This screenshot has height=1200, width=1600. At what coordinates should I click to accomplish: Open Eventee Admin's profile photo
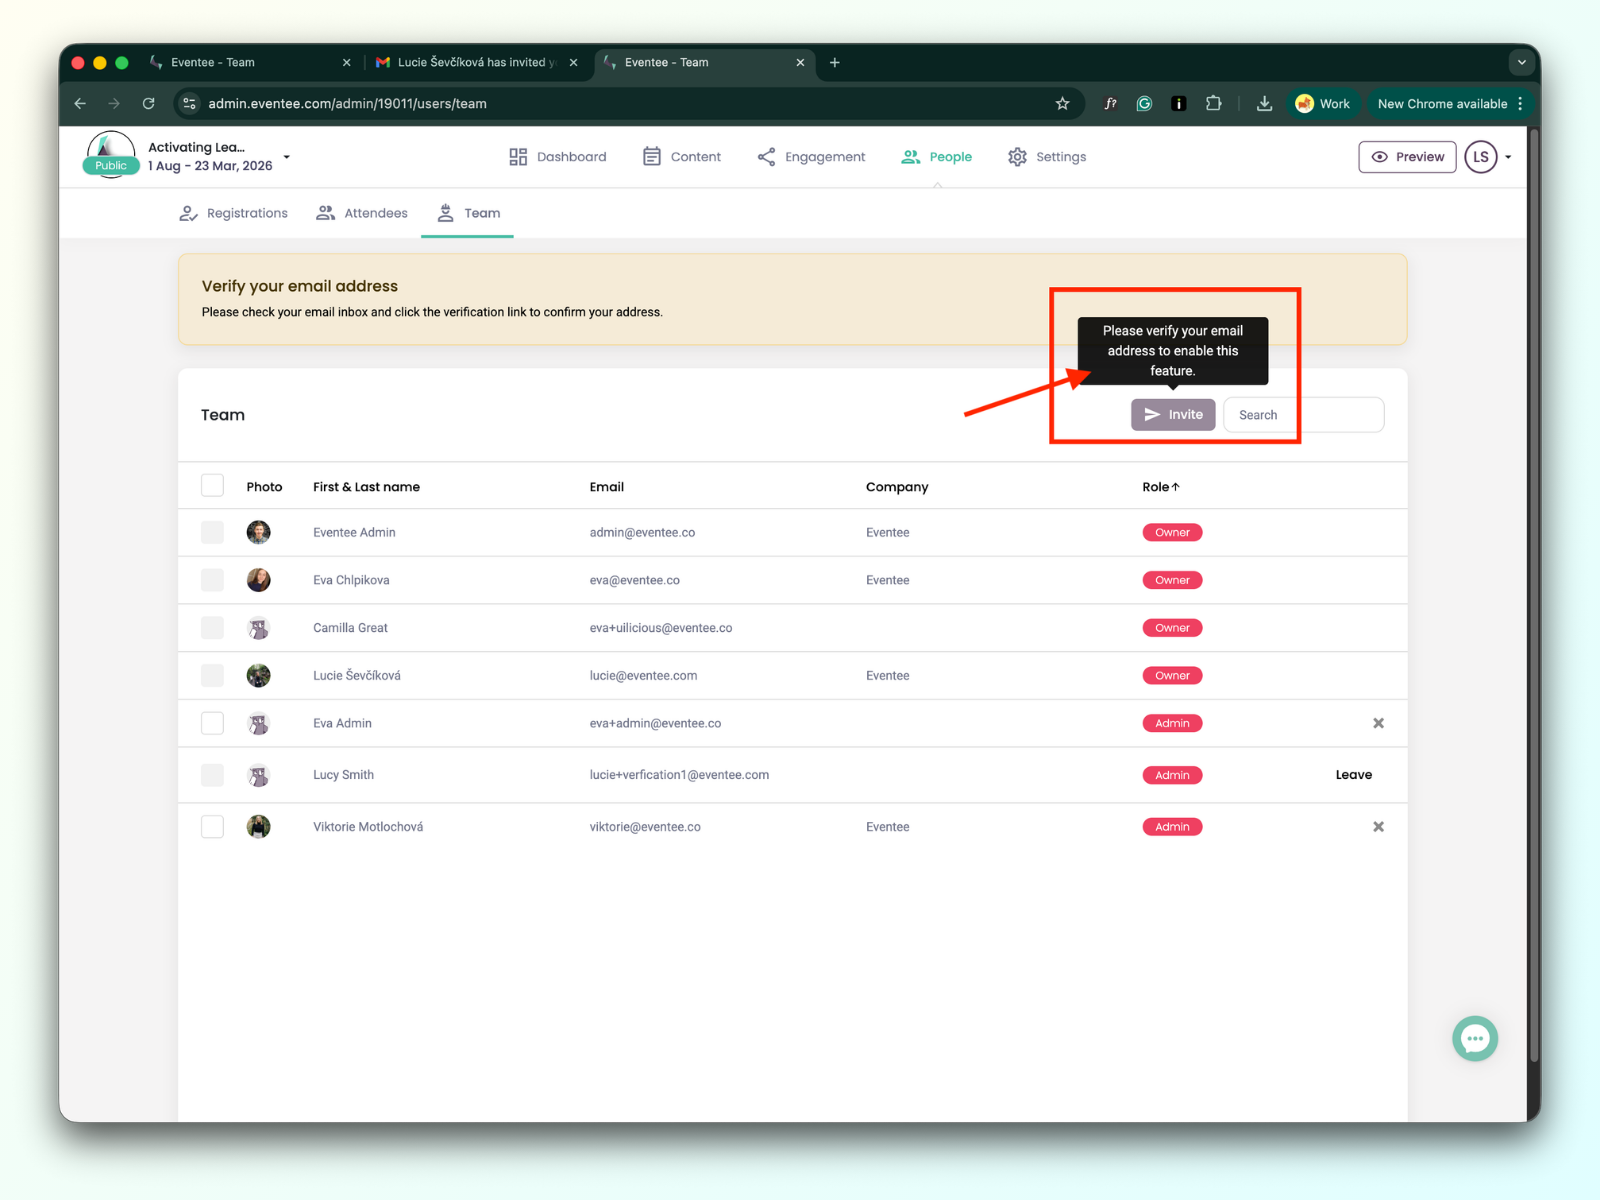(258, 532)
